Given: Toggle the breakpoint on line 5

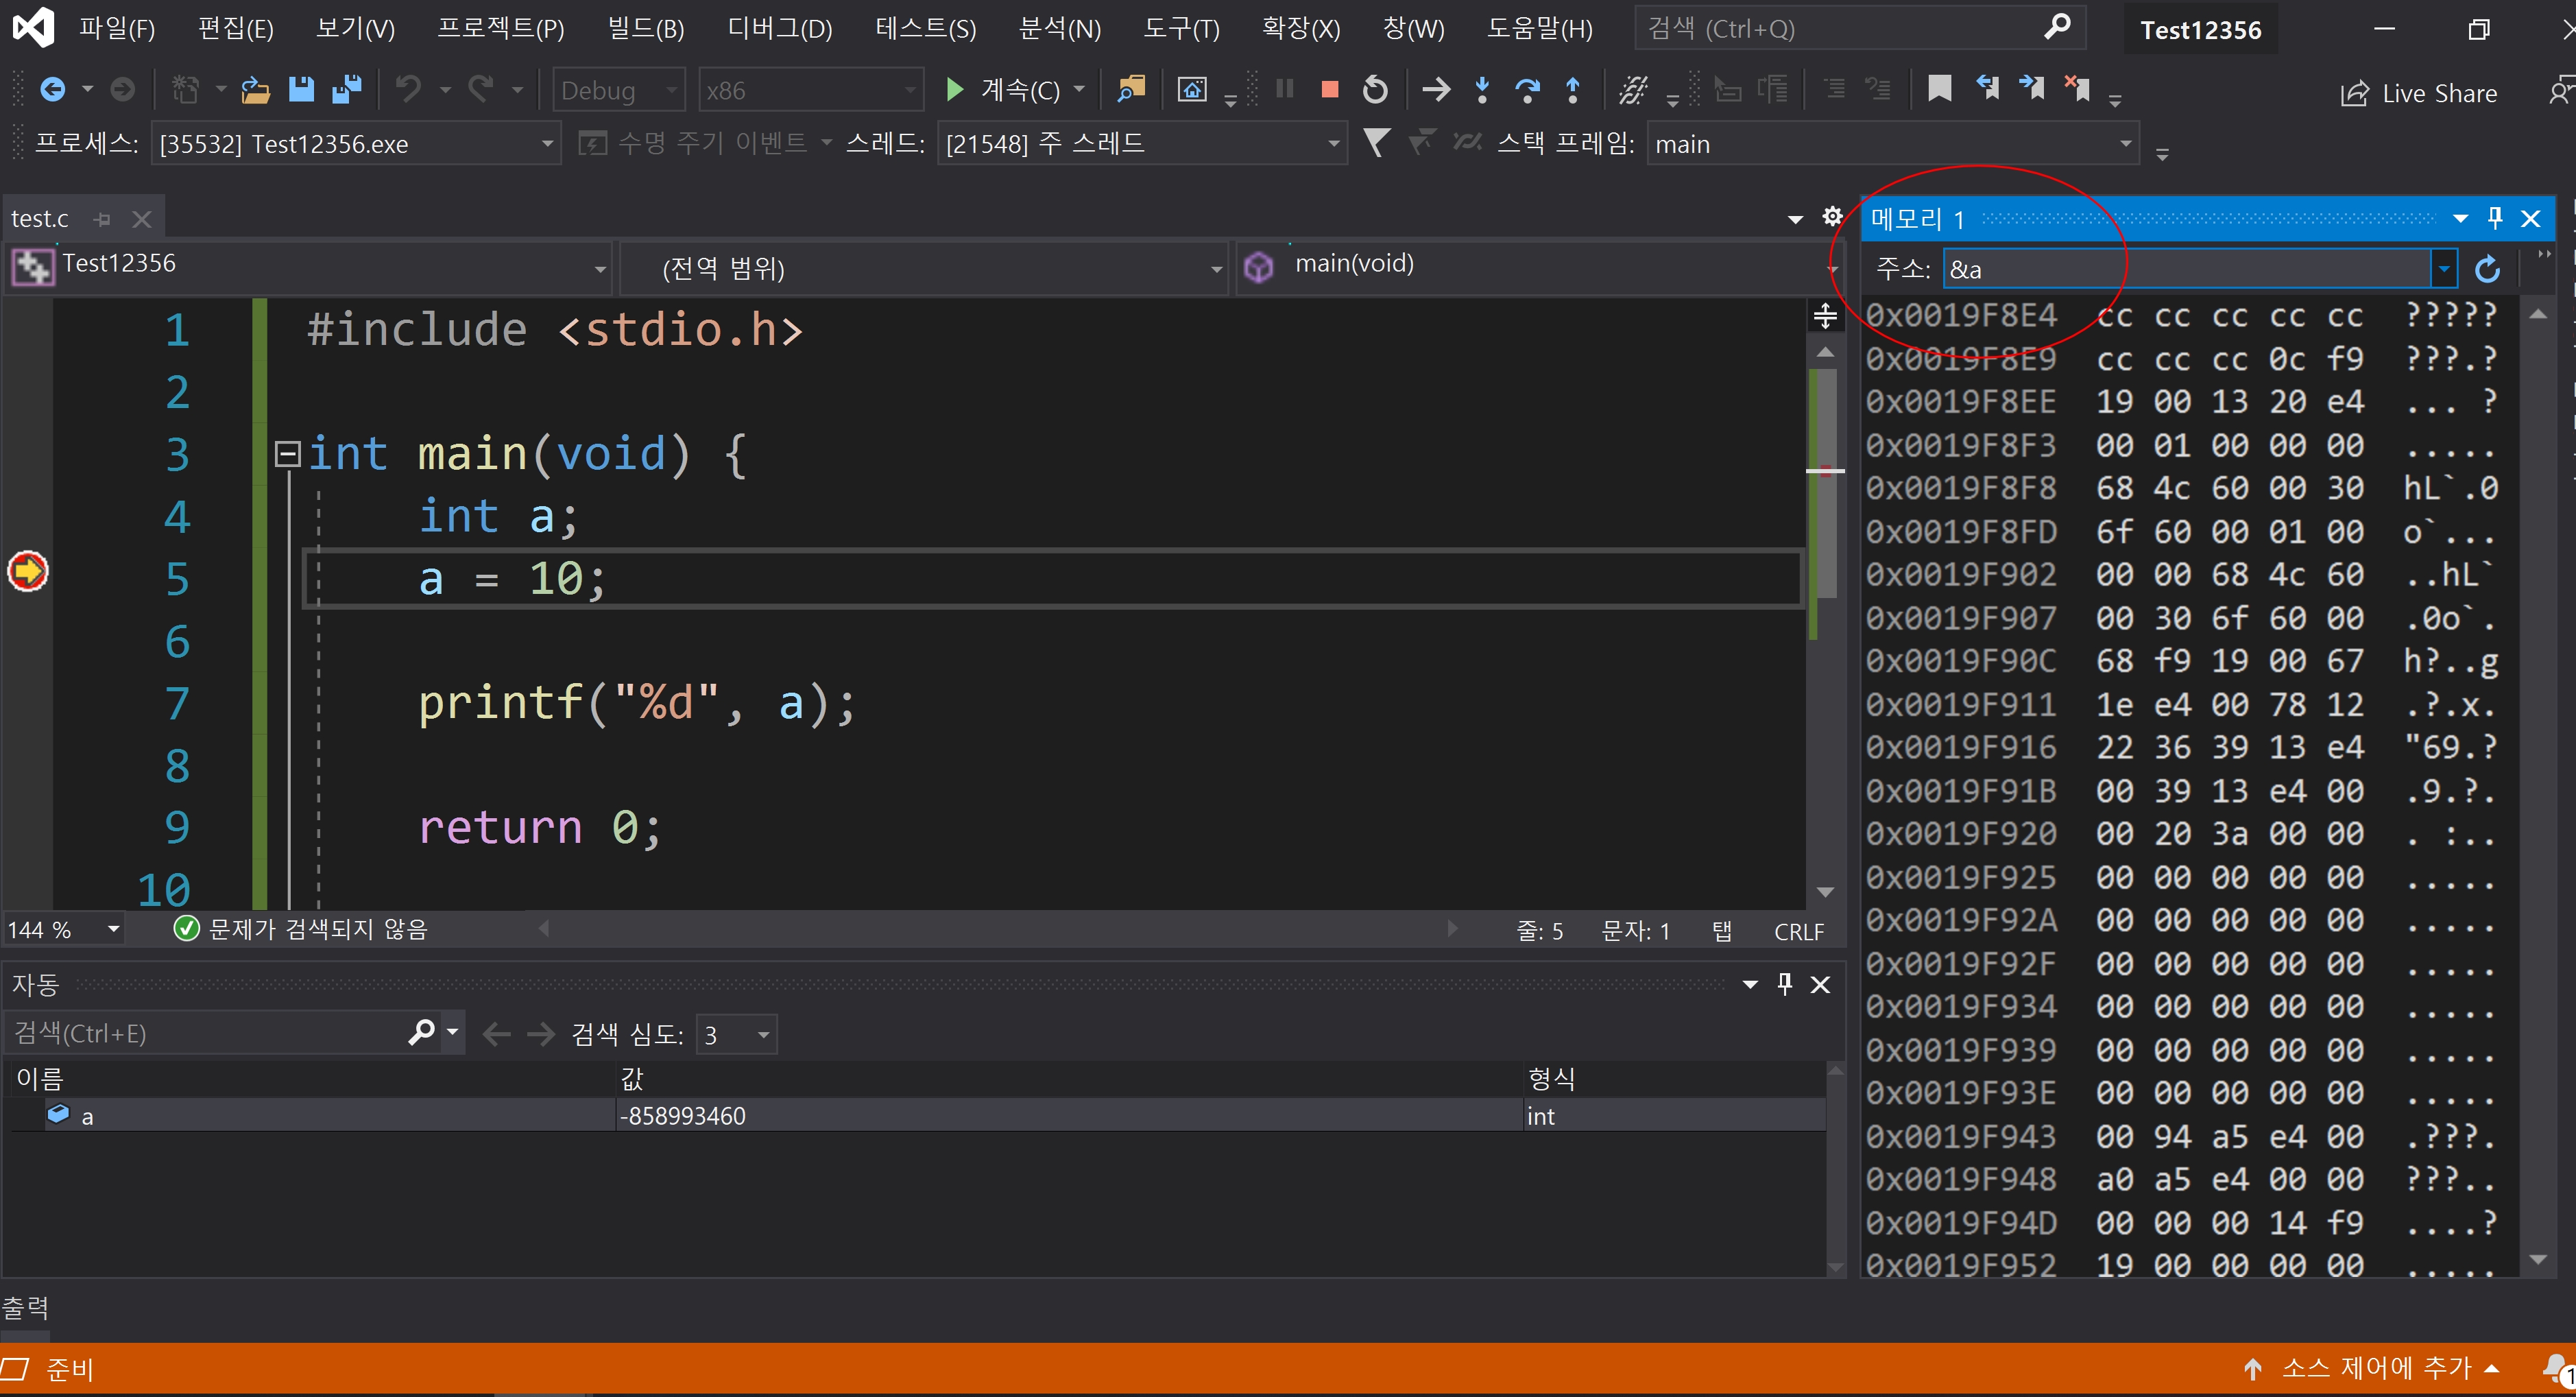Looking at the screenshot, I should pos(28,571).
